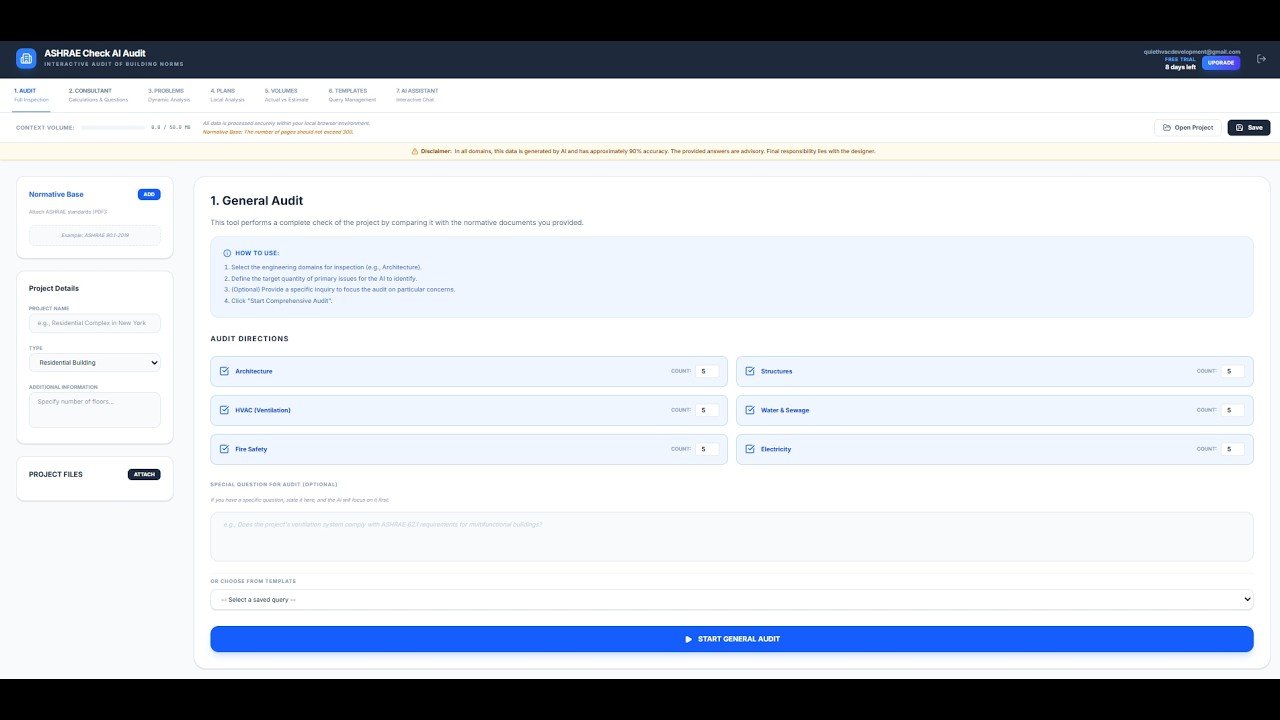Open the 7. AI Assistant tab
1280x720 pixels.
coord(417,95)
